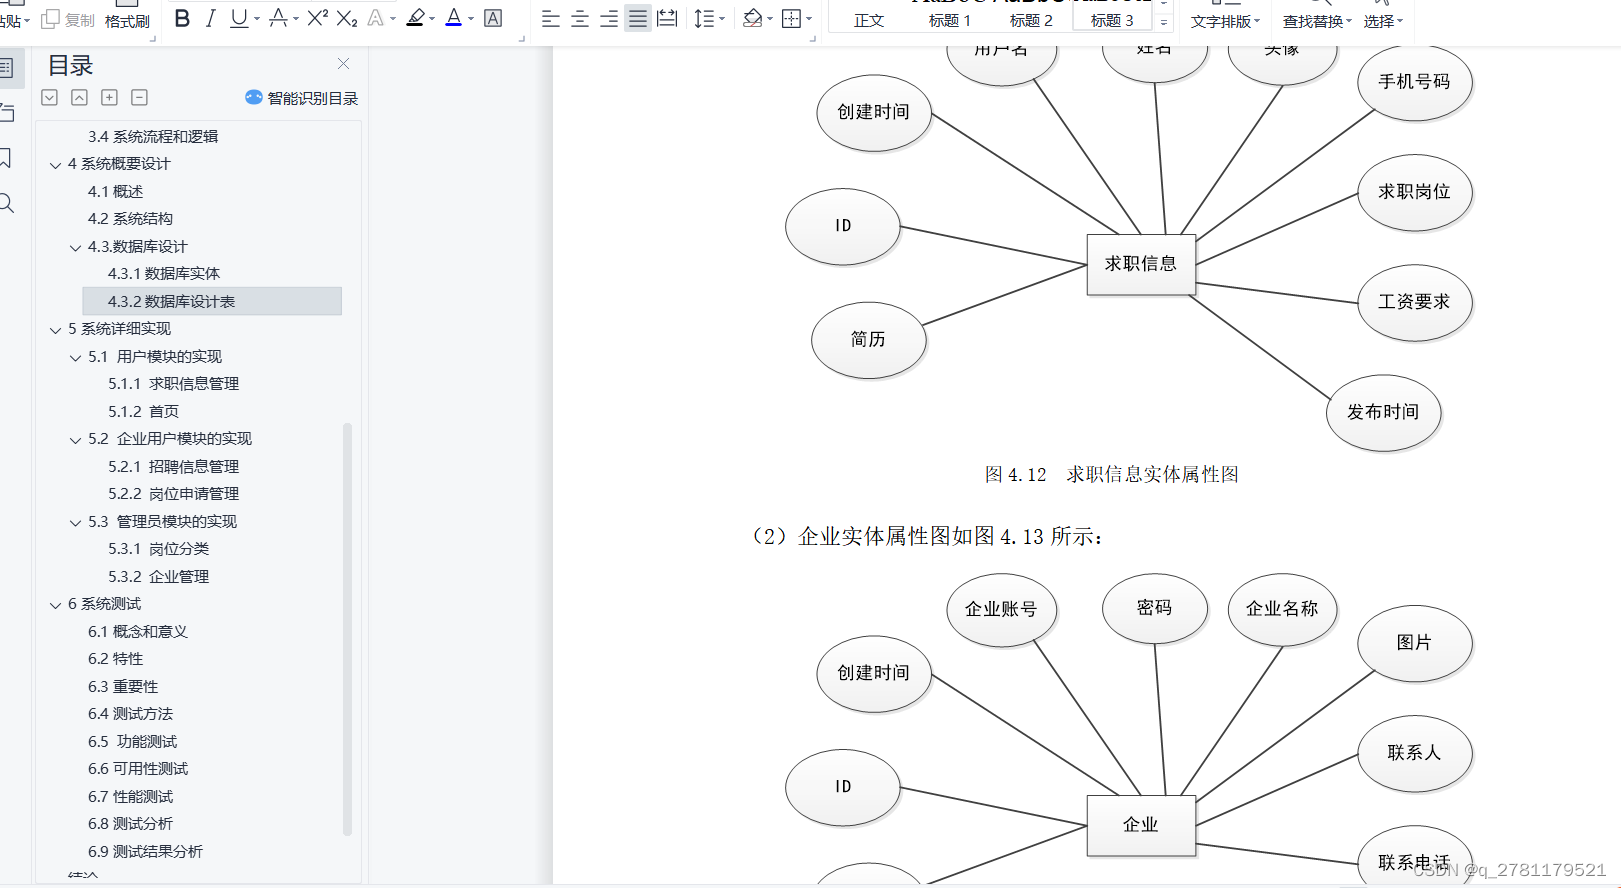Collapse 4.3.数据库设计 subsection
The width and height of the screenshot is (1621, 888).
(76, 247)
